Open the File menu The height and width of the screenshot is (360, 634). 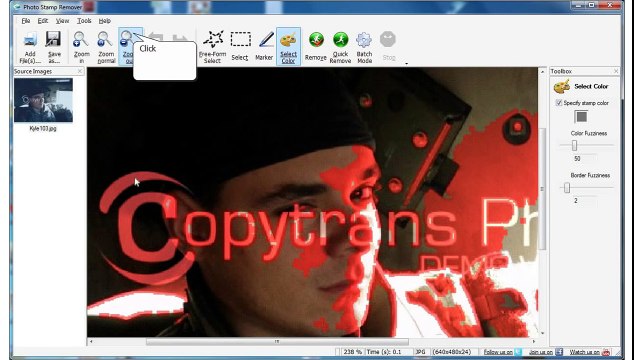pyautogui.click(x=26, y=21)
